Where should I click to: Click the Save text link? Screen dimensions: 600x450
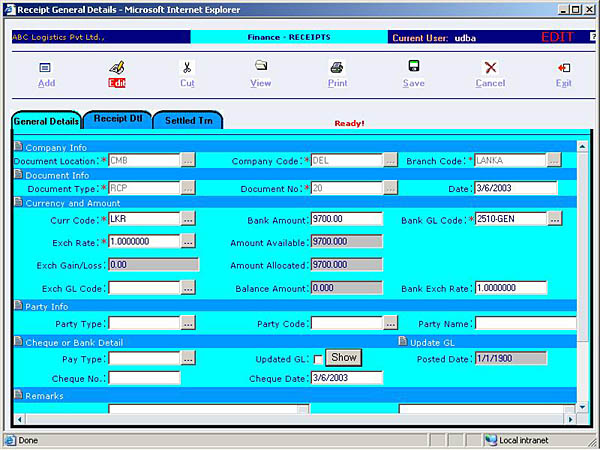414,83
